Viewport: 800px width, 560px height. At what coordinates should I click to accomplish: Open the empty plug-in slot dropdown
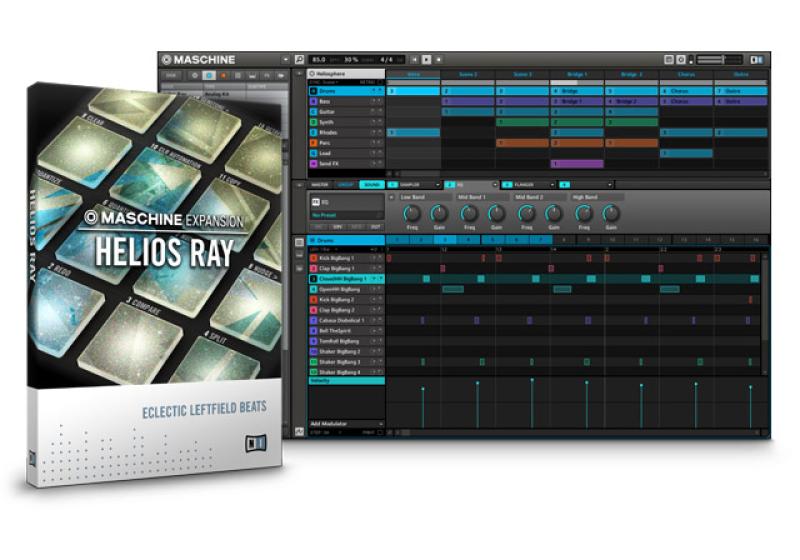pos(609,185)
